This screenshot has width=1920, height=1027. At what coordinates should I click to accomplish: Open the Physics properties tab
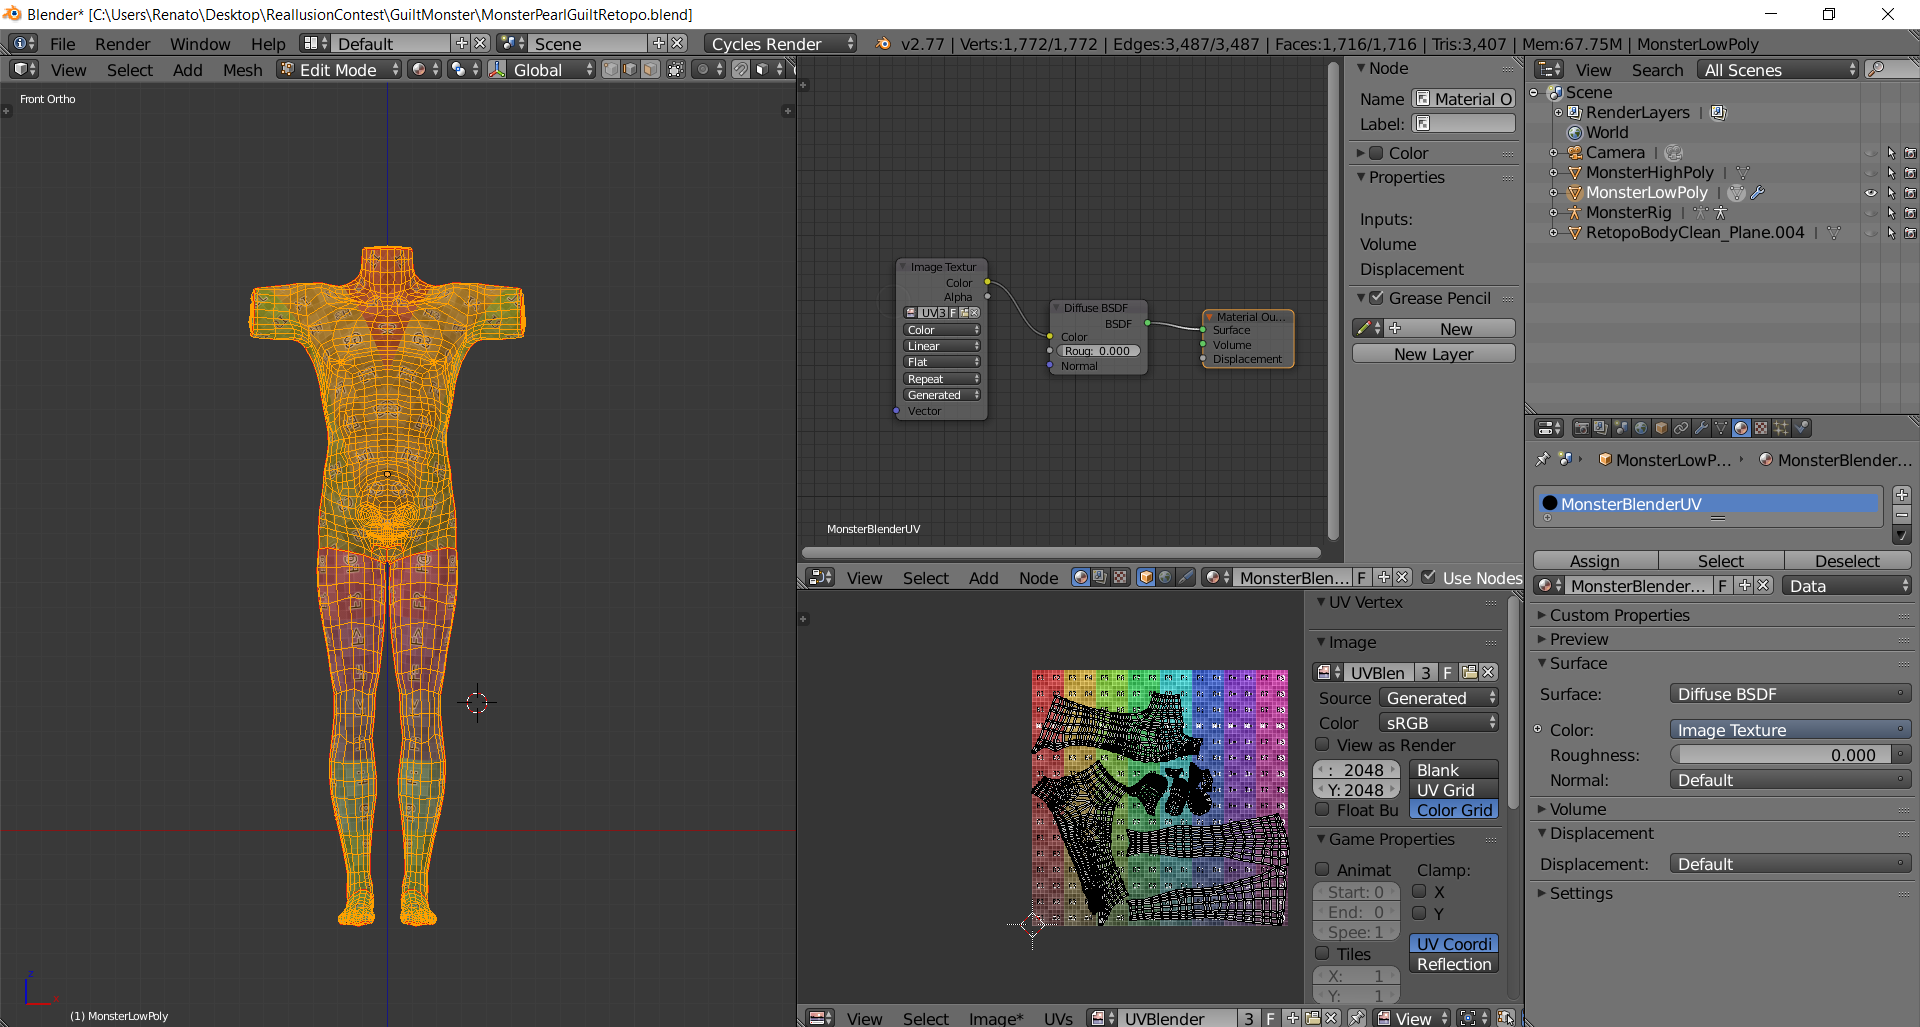point(1801,428)
